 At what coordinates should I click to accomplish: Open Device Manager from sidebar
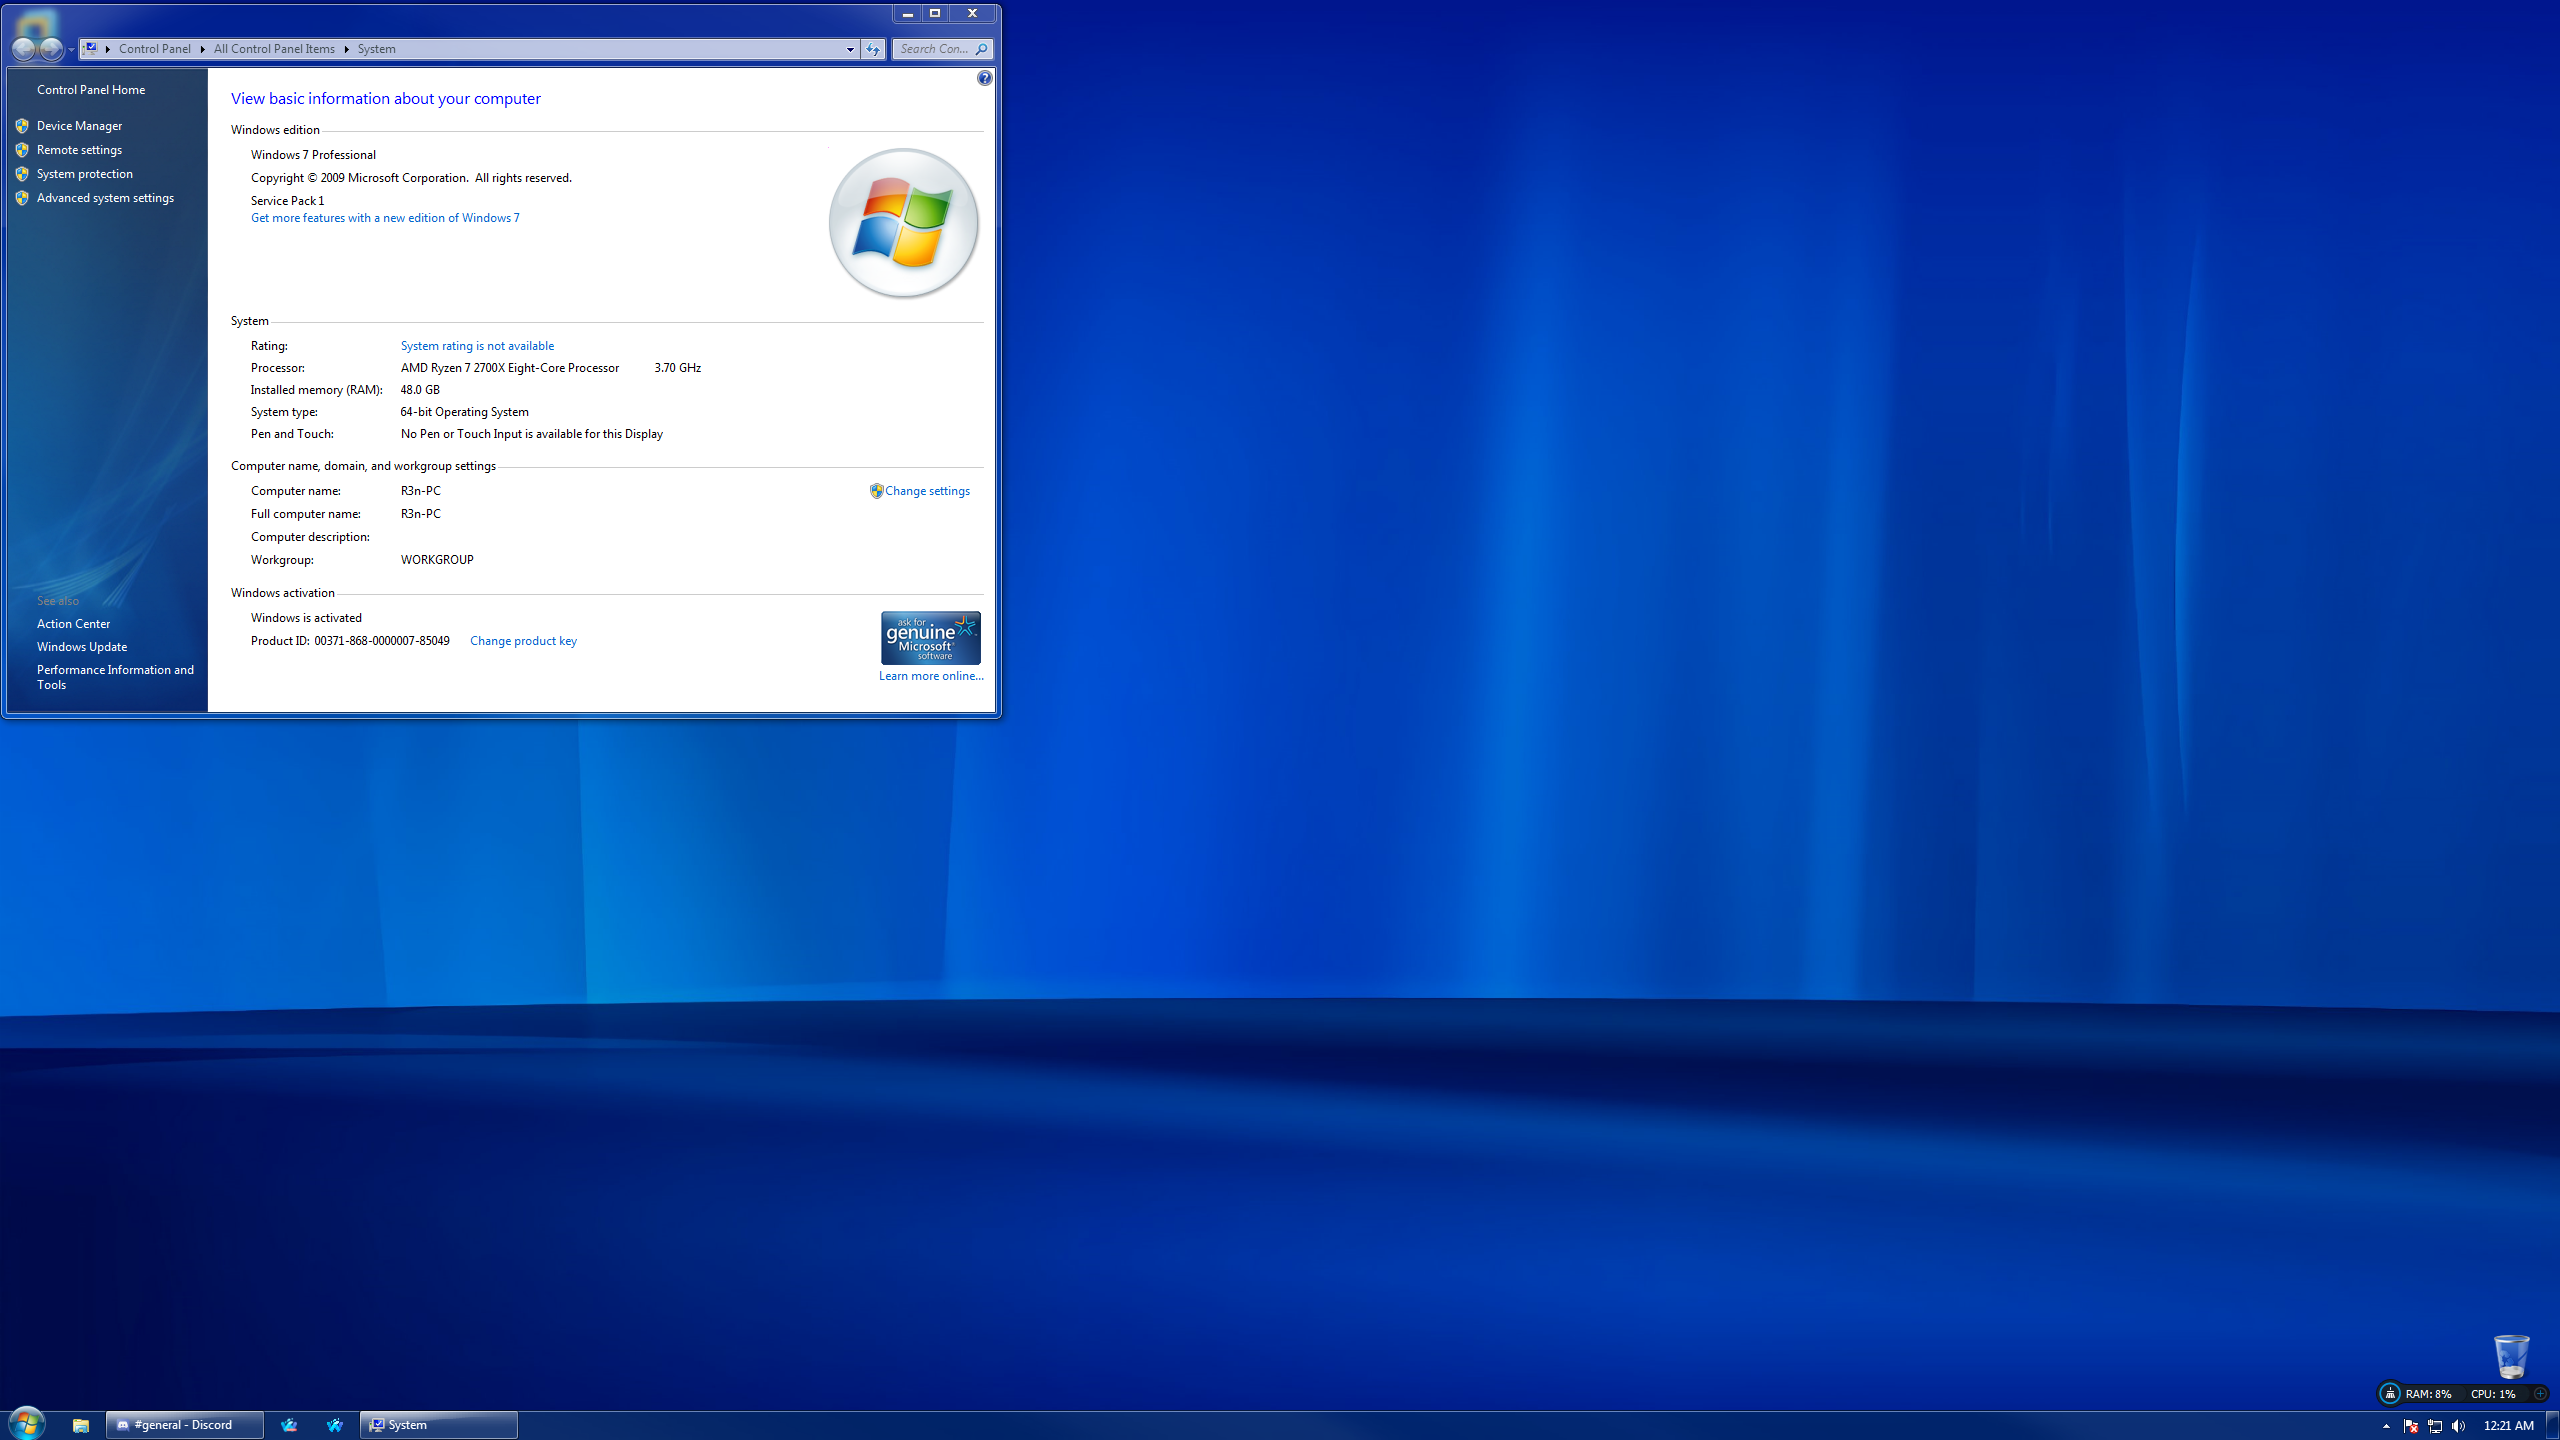79,126
